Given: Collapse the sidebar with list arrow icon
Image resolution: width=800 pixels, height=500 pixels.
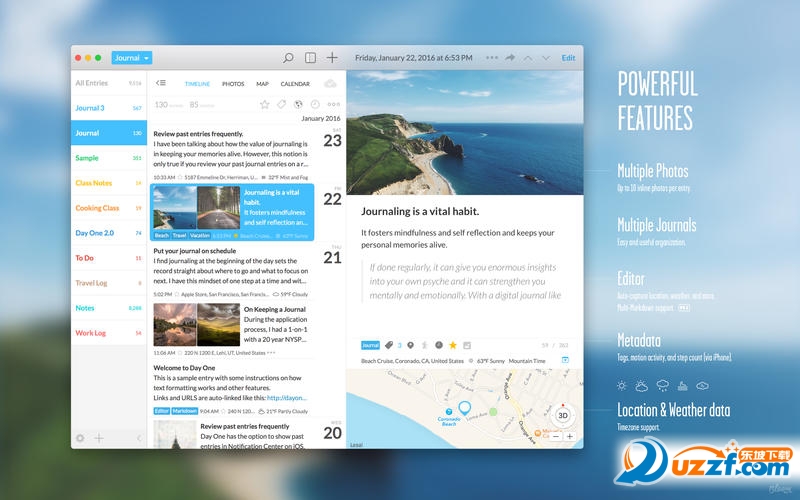Looking at the screenshot, I should click(161, 83).
